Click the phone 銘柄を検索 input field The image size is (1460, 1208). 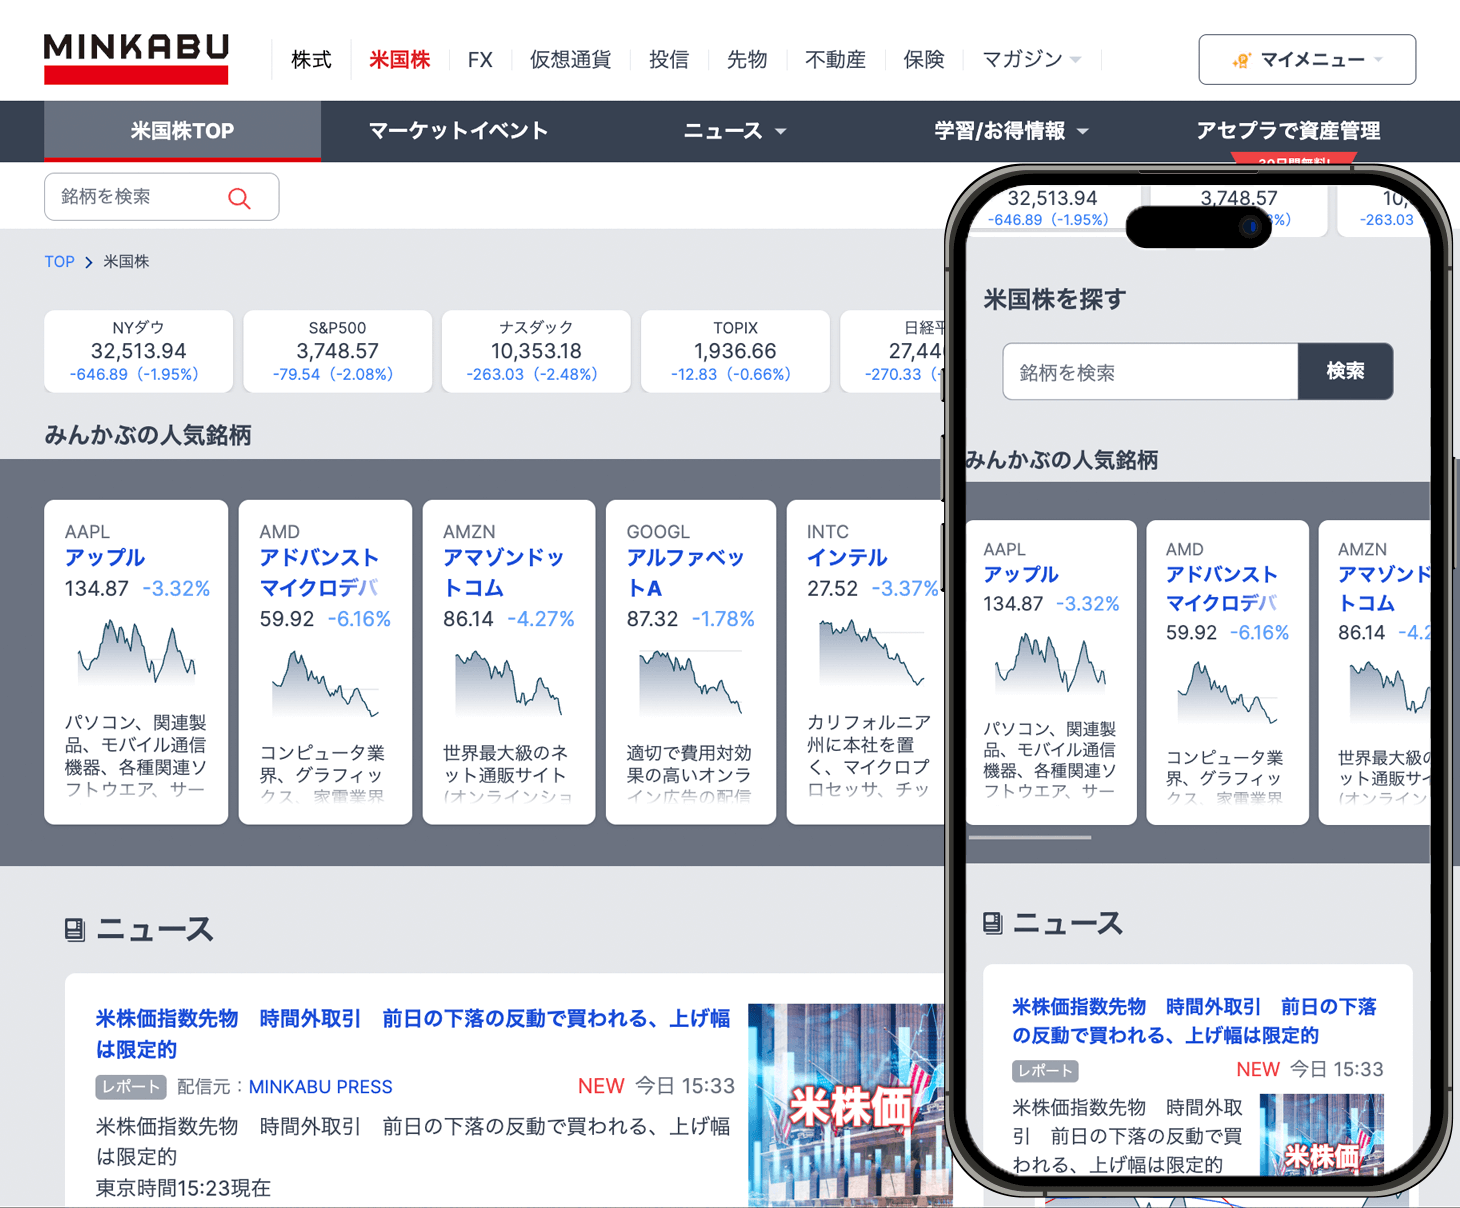point(1150,372)
